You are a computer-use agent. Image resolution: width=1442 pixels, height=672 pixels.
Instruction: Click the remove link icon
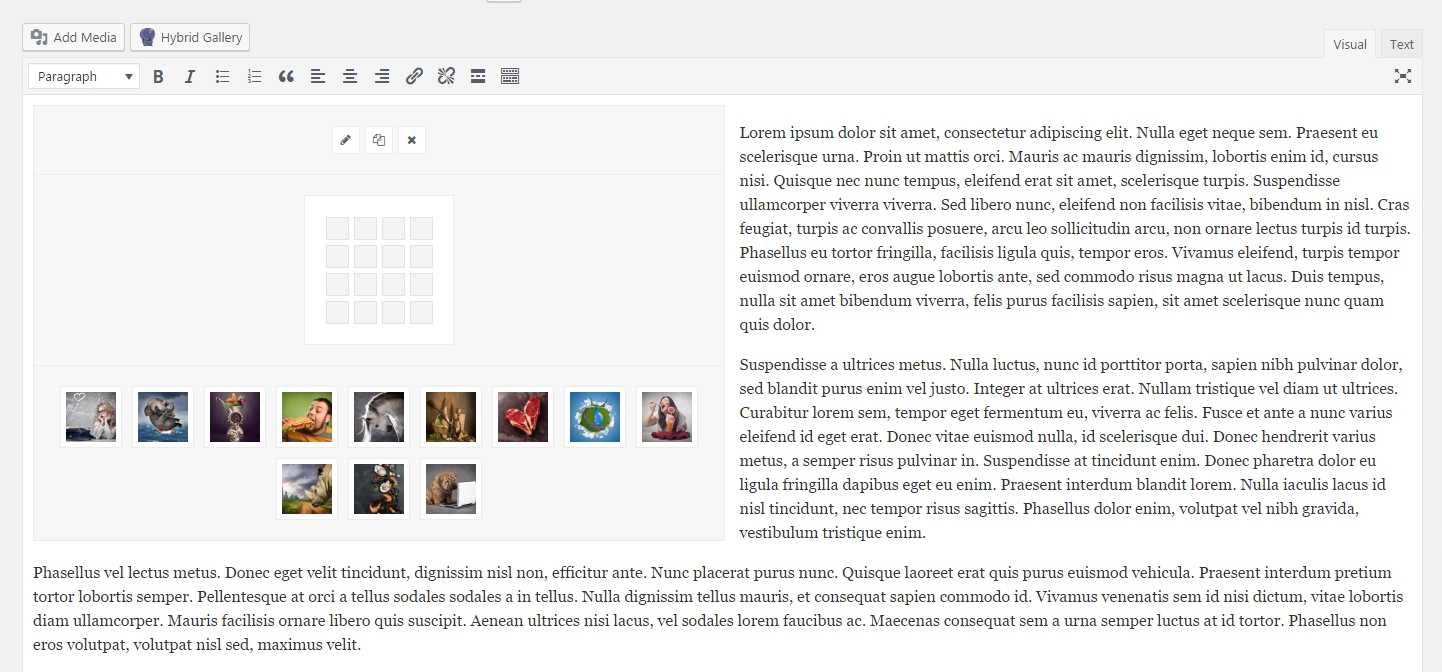(x=446, y=76)
